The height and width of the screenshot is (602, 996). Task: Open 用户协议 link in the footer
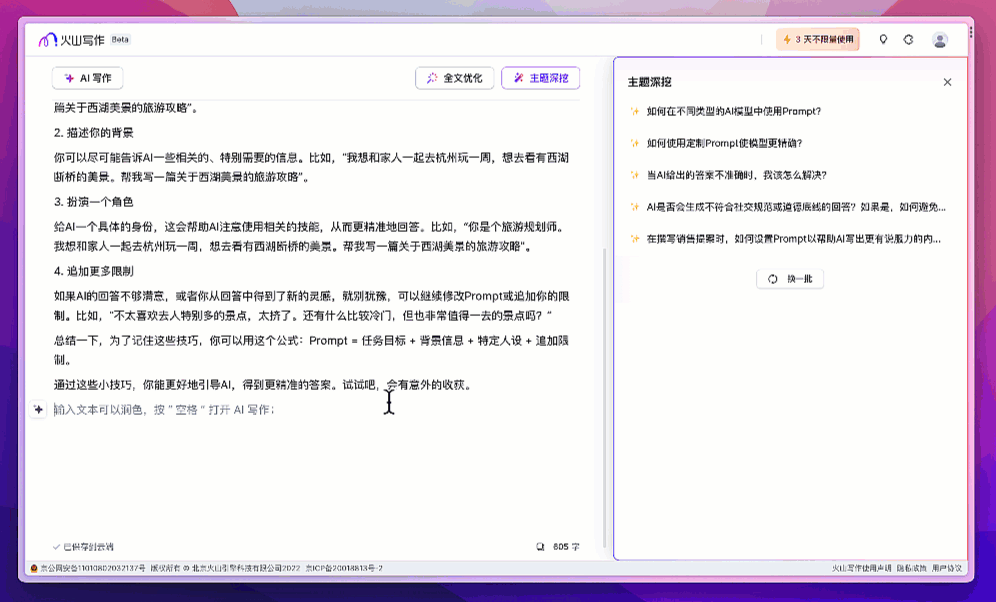pos(946,568)
